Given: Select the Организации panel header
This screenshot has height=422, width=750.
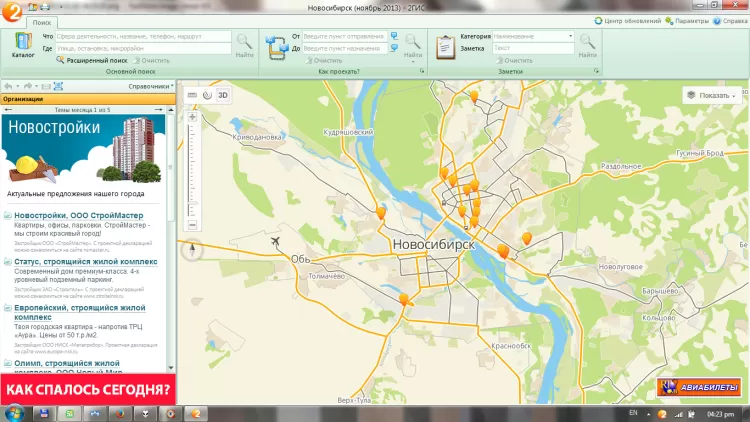Looking at the screenshot, I should [x=88, y=99].
